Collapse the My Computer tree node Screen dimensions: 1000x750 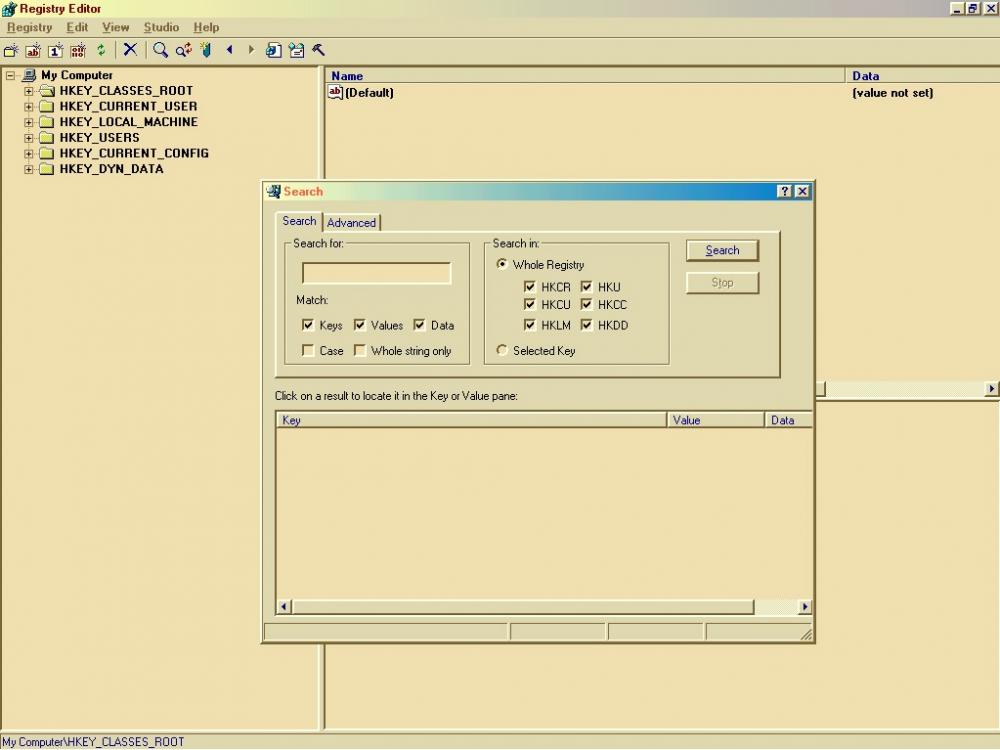point(8,75)
